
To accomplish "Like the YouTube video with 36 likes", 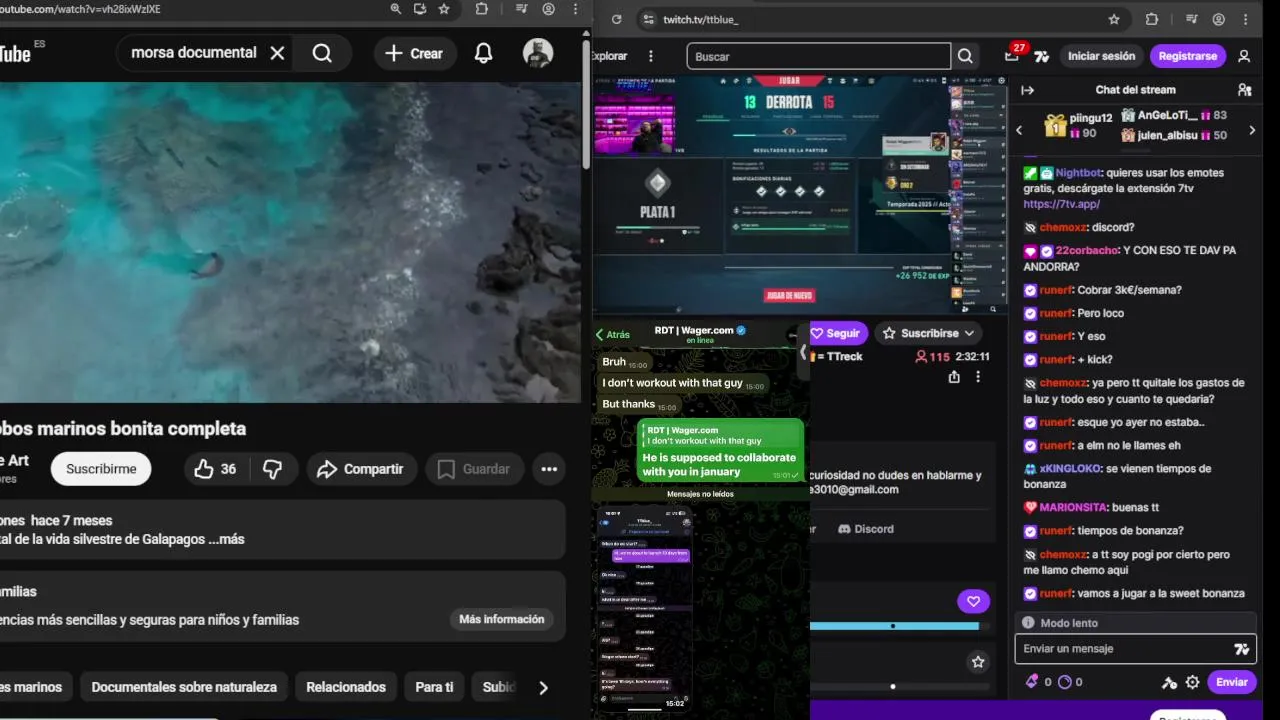I will 216,469.
